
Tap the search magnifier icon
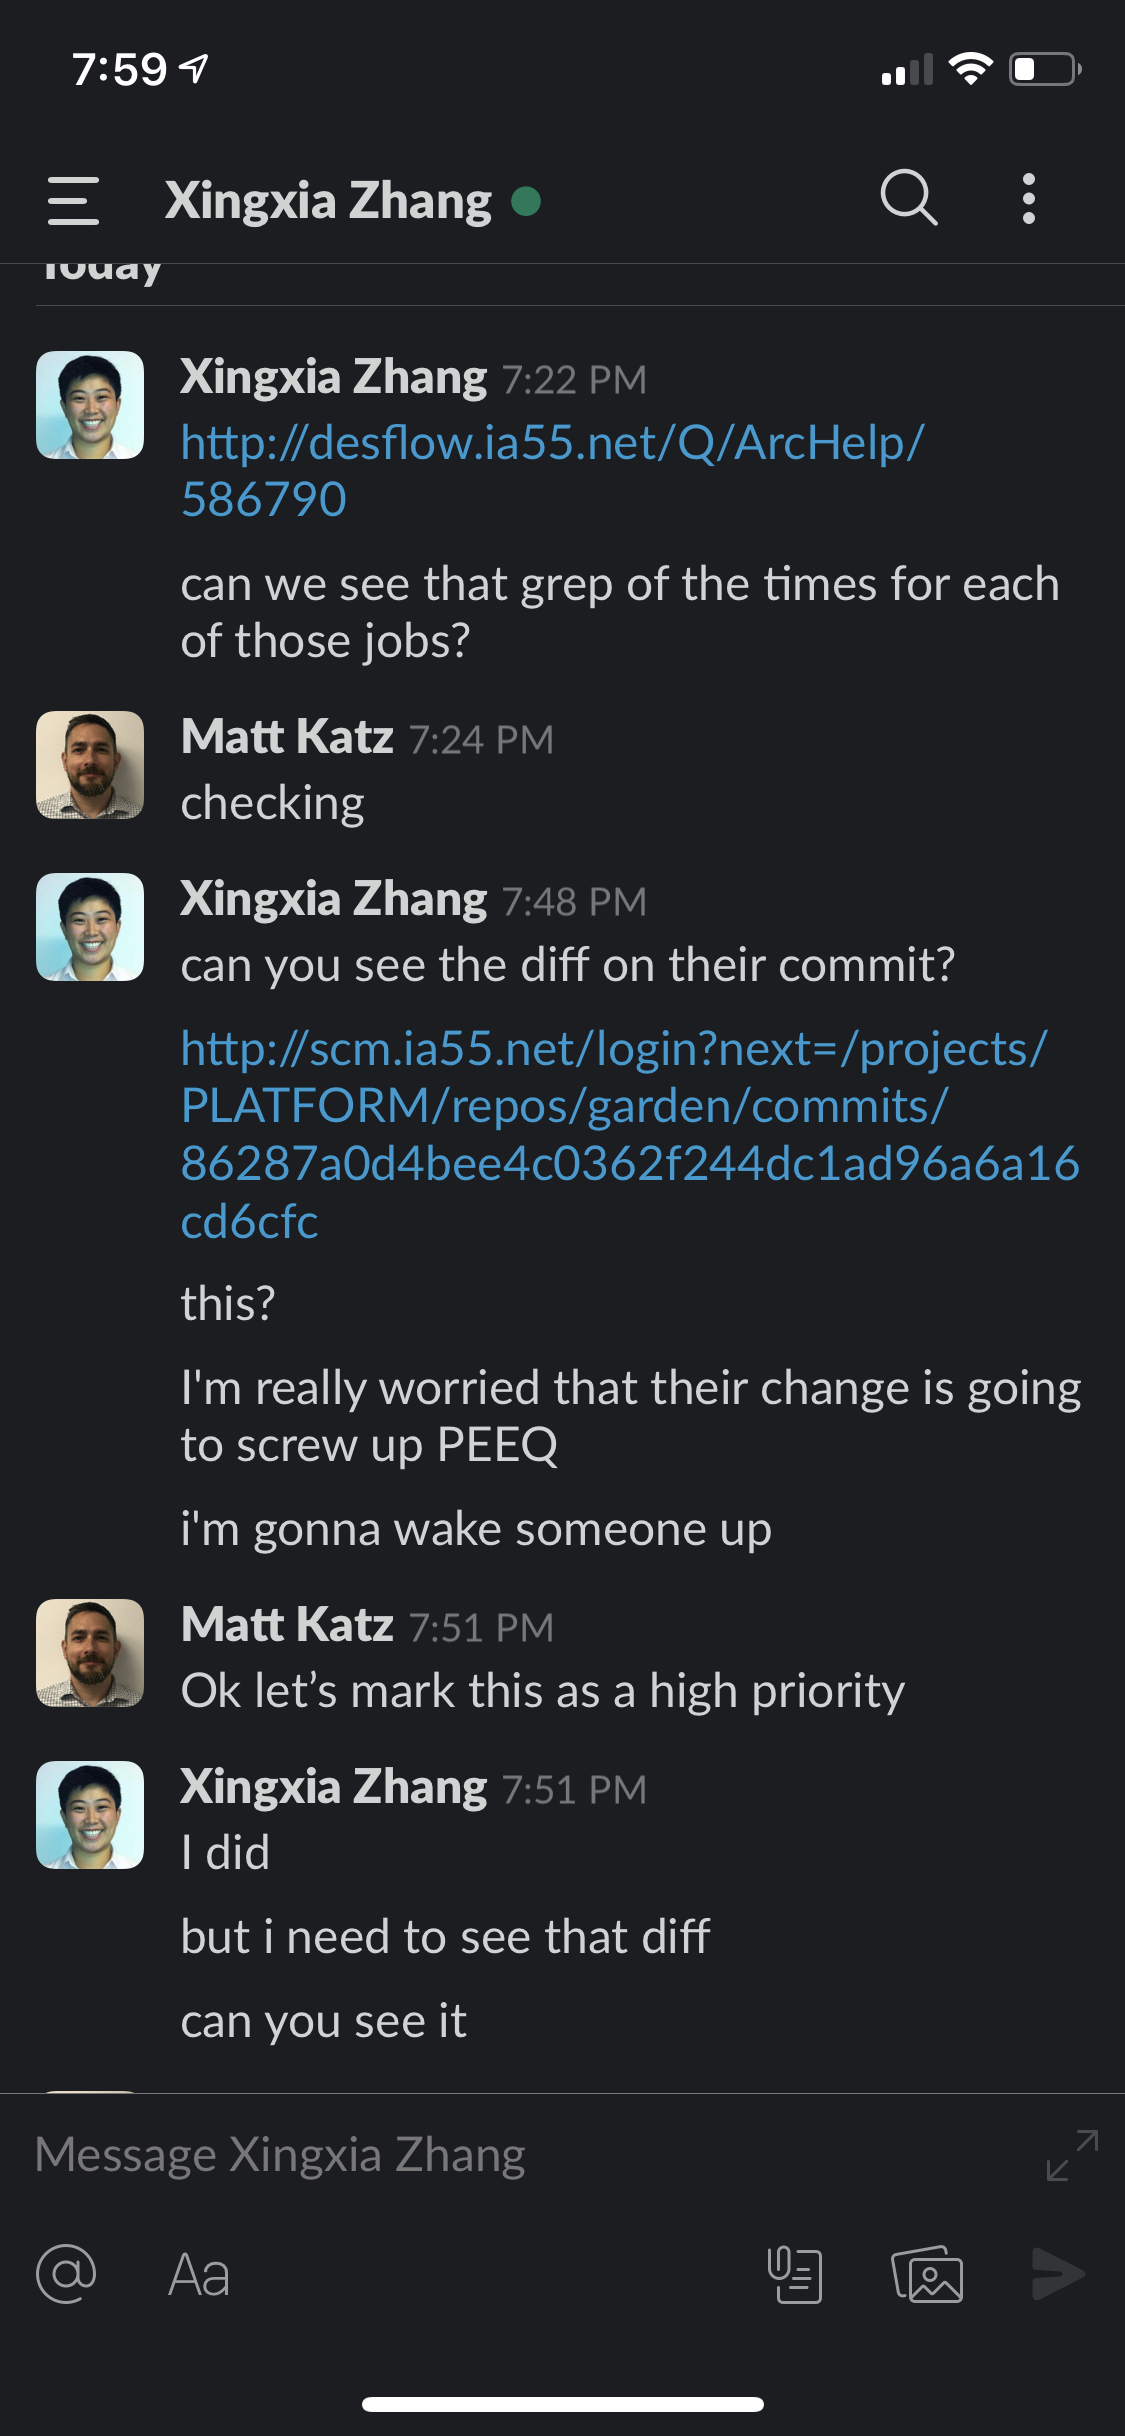pos(908,197)
